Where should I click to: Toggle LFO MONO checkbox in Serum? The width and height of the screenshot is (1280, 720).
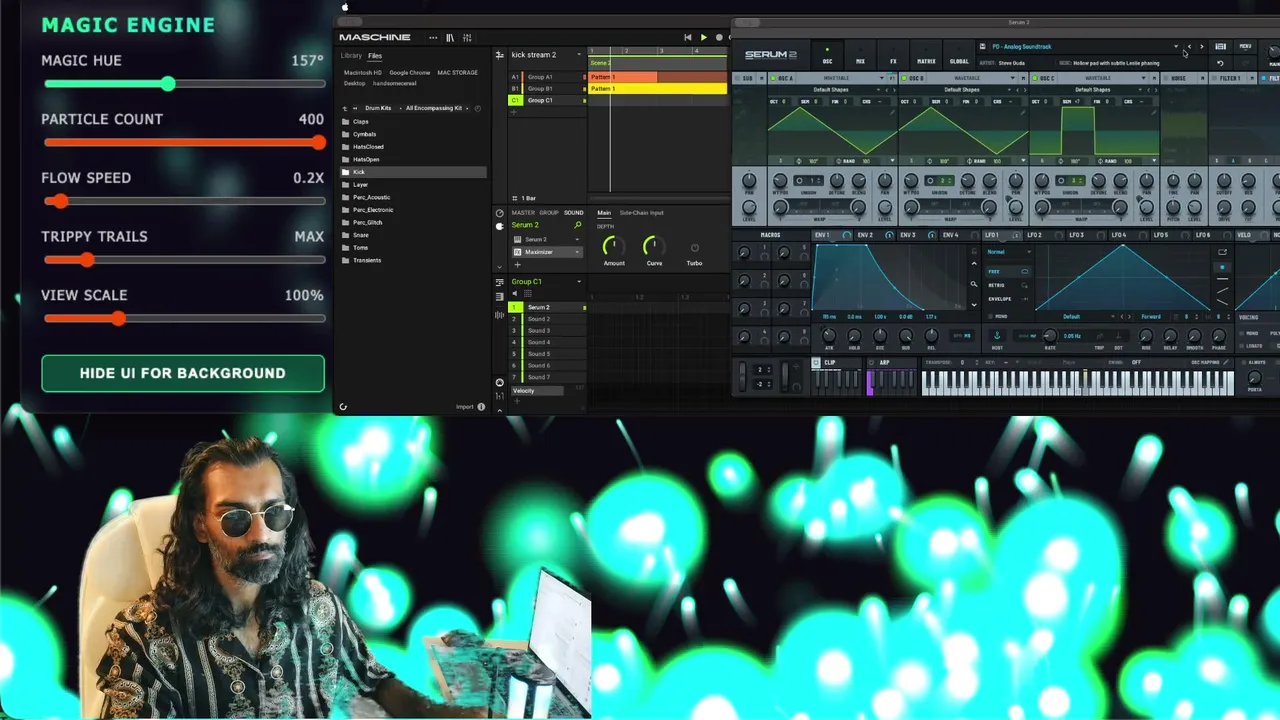click(989, 316)
